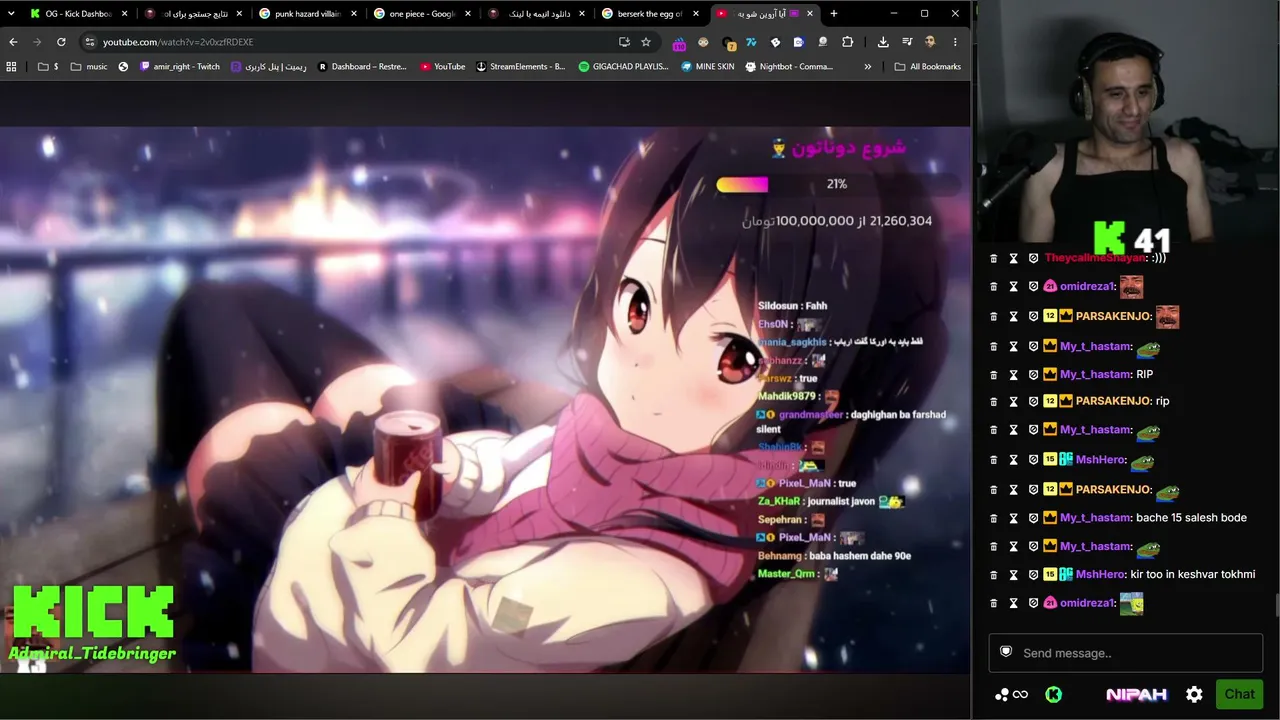Click the anime video player area
The width and height of the screenshot is (1280, 720).
coord(485,399)
